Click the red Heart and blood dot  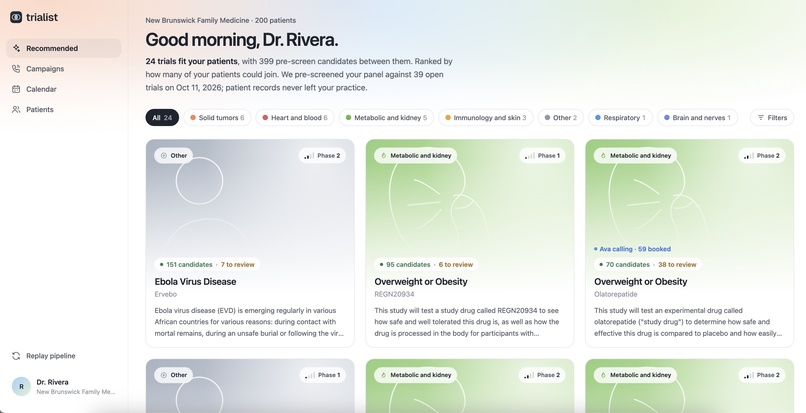265,118
